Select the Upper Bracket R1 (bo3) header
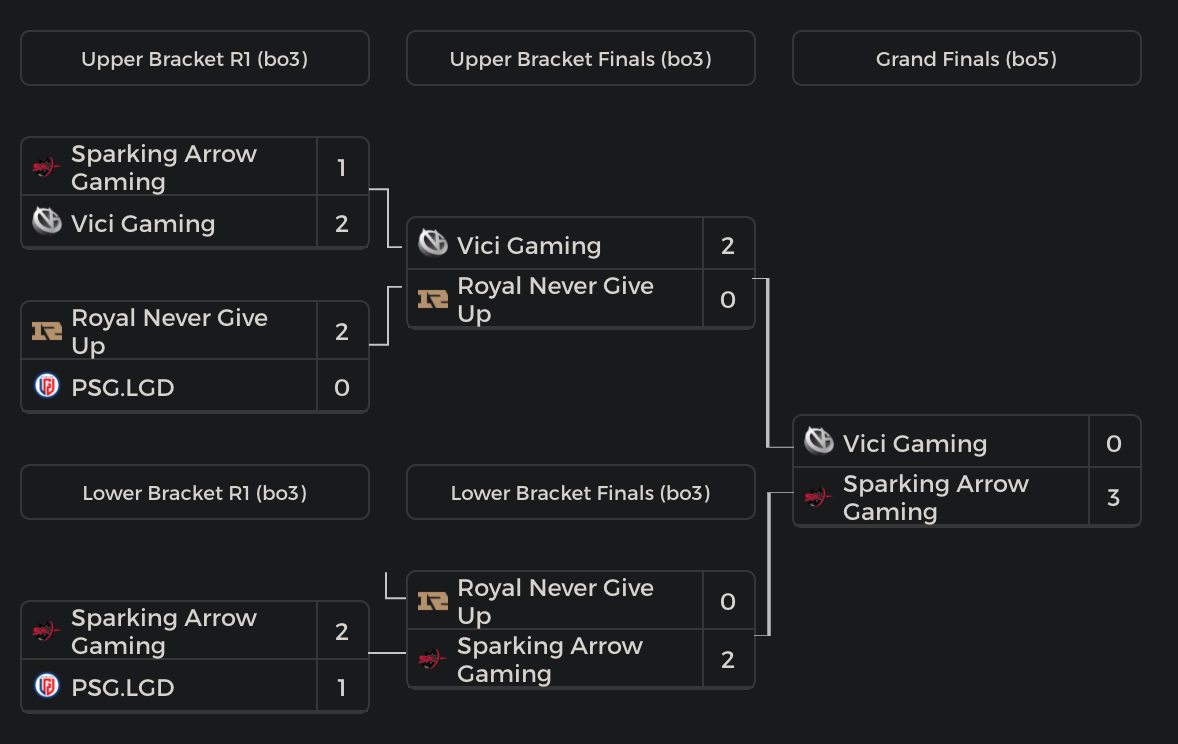This screenshot has width=1178, height=744. click(x=195, y=59)
